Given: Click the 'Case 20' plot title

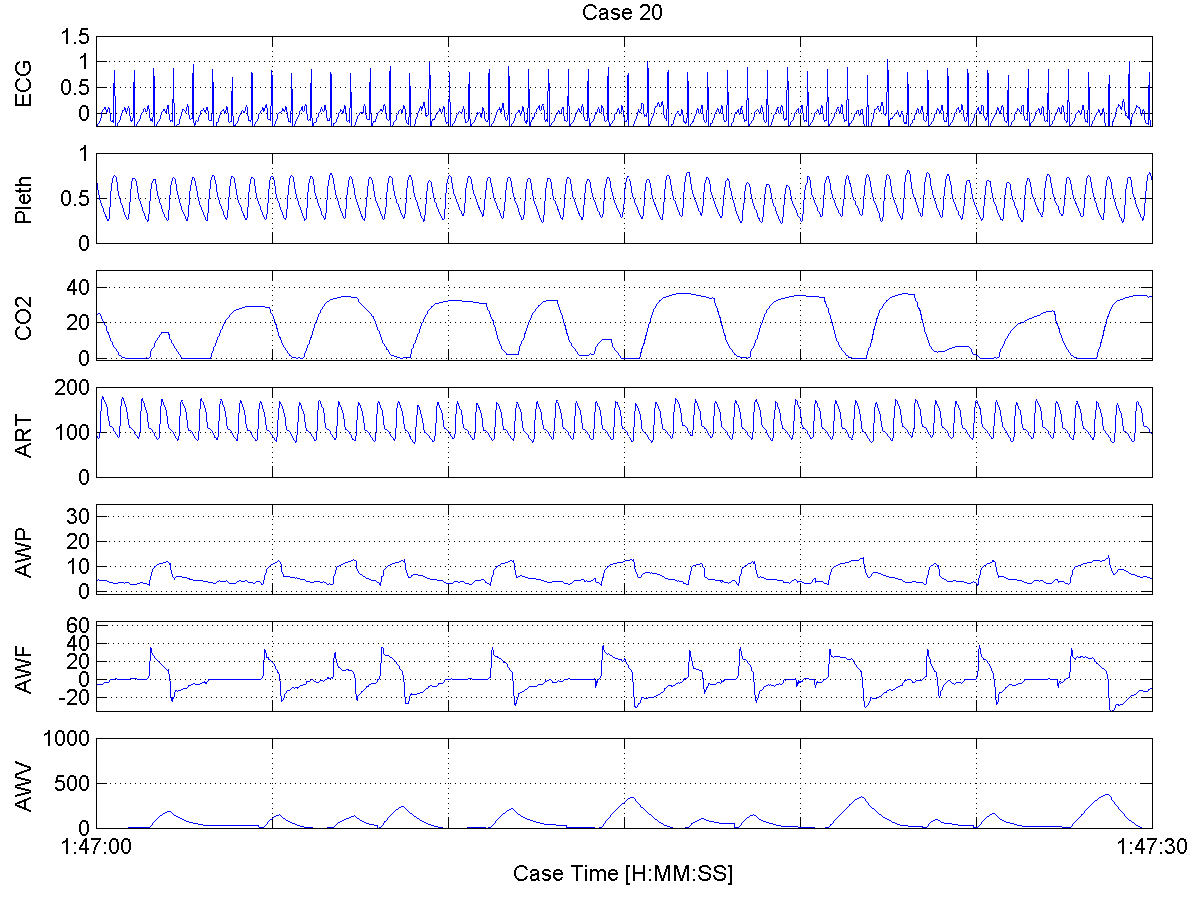Looking at the screenshot, I should (x=623, y=13).
